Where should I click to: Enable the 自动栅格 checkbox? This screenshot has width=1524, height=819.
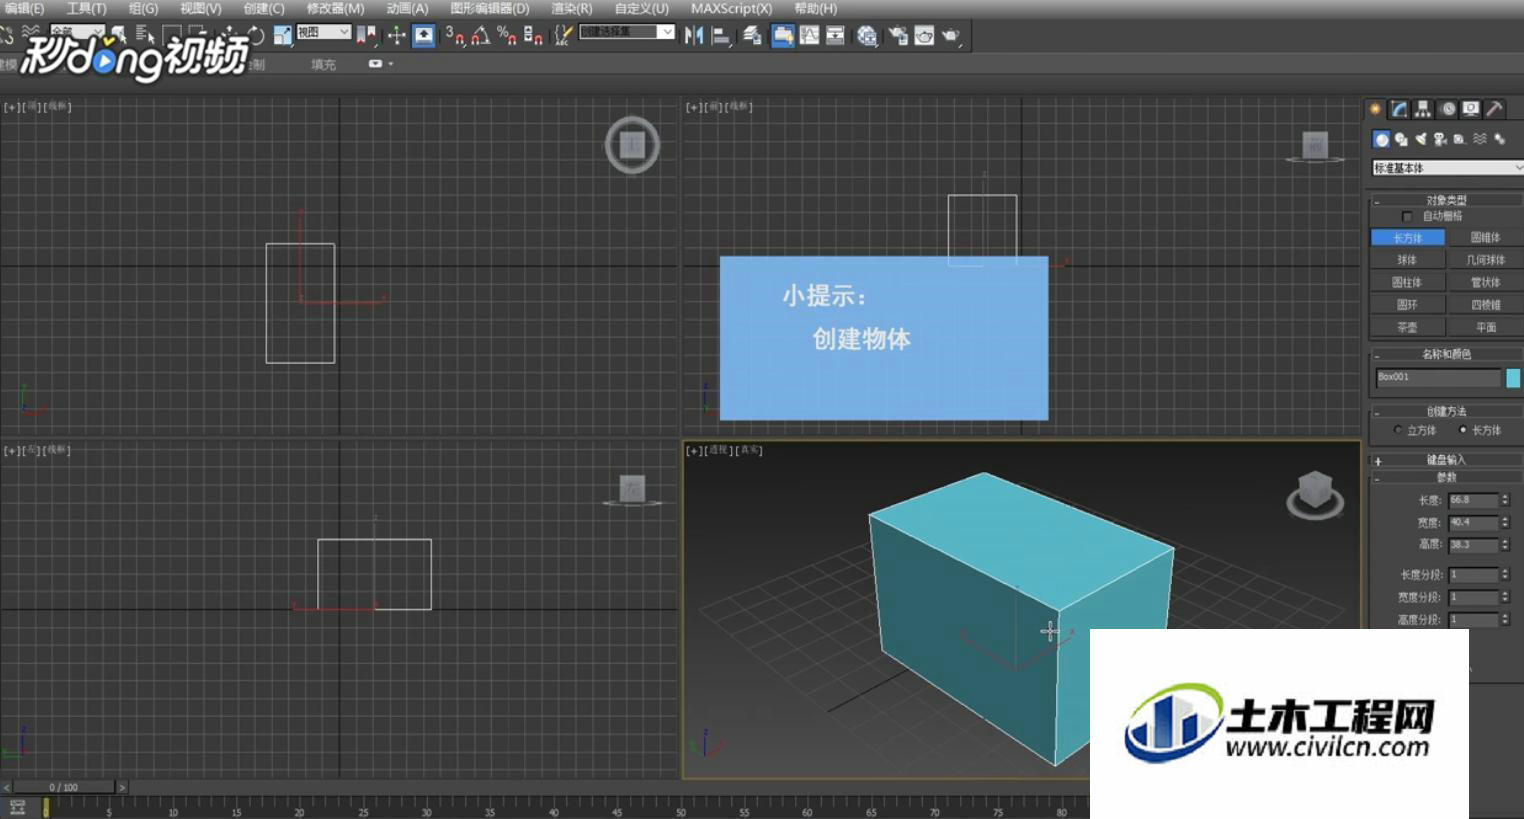(1407, 217)
